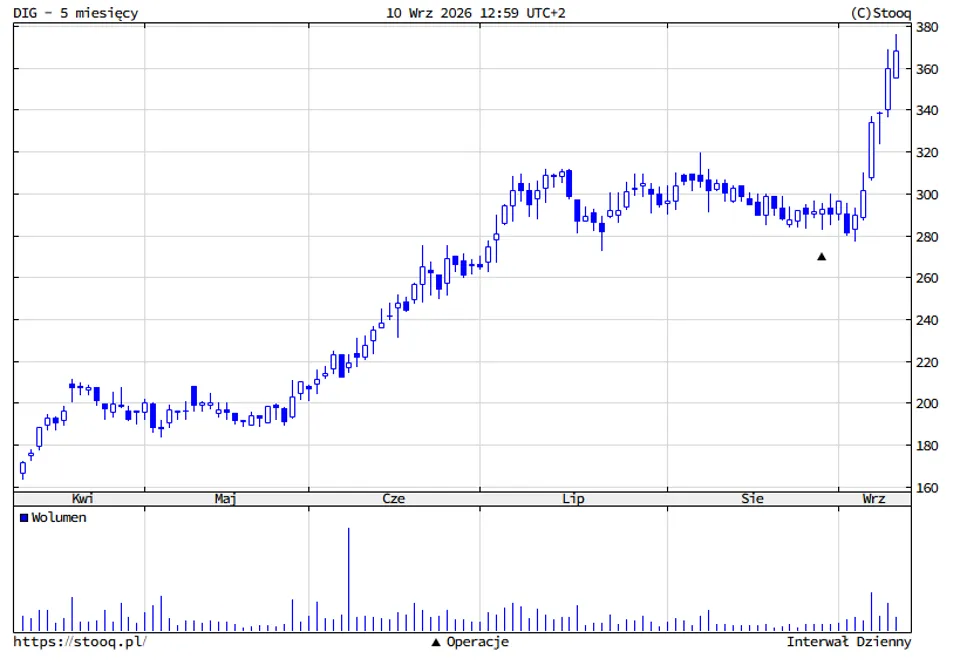Click the first candlestick near 168 in April
Image resolution: width=960 pixels, height=665 pixels.
pyautogui.click(x=23, y=469)
